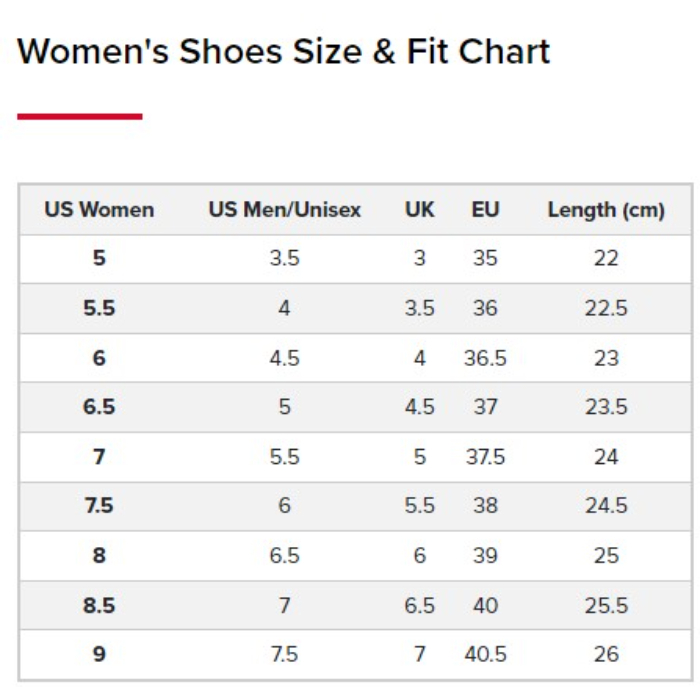
Task: Click the UK column header
Action: coord(420,210)
